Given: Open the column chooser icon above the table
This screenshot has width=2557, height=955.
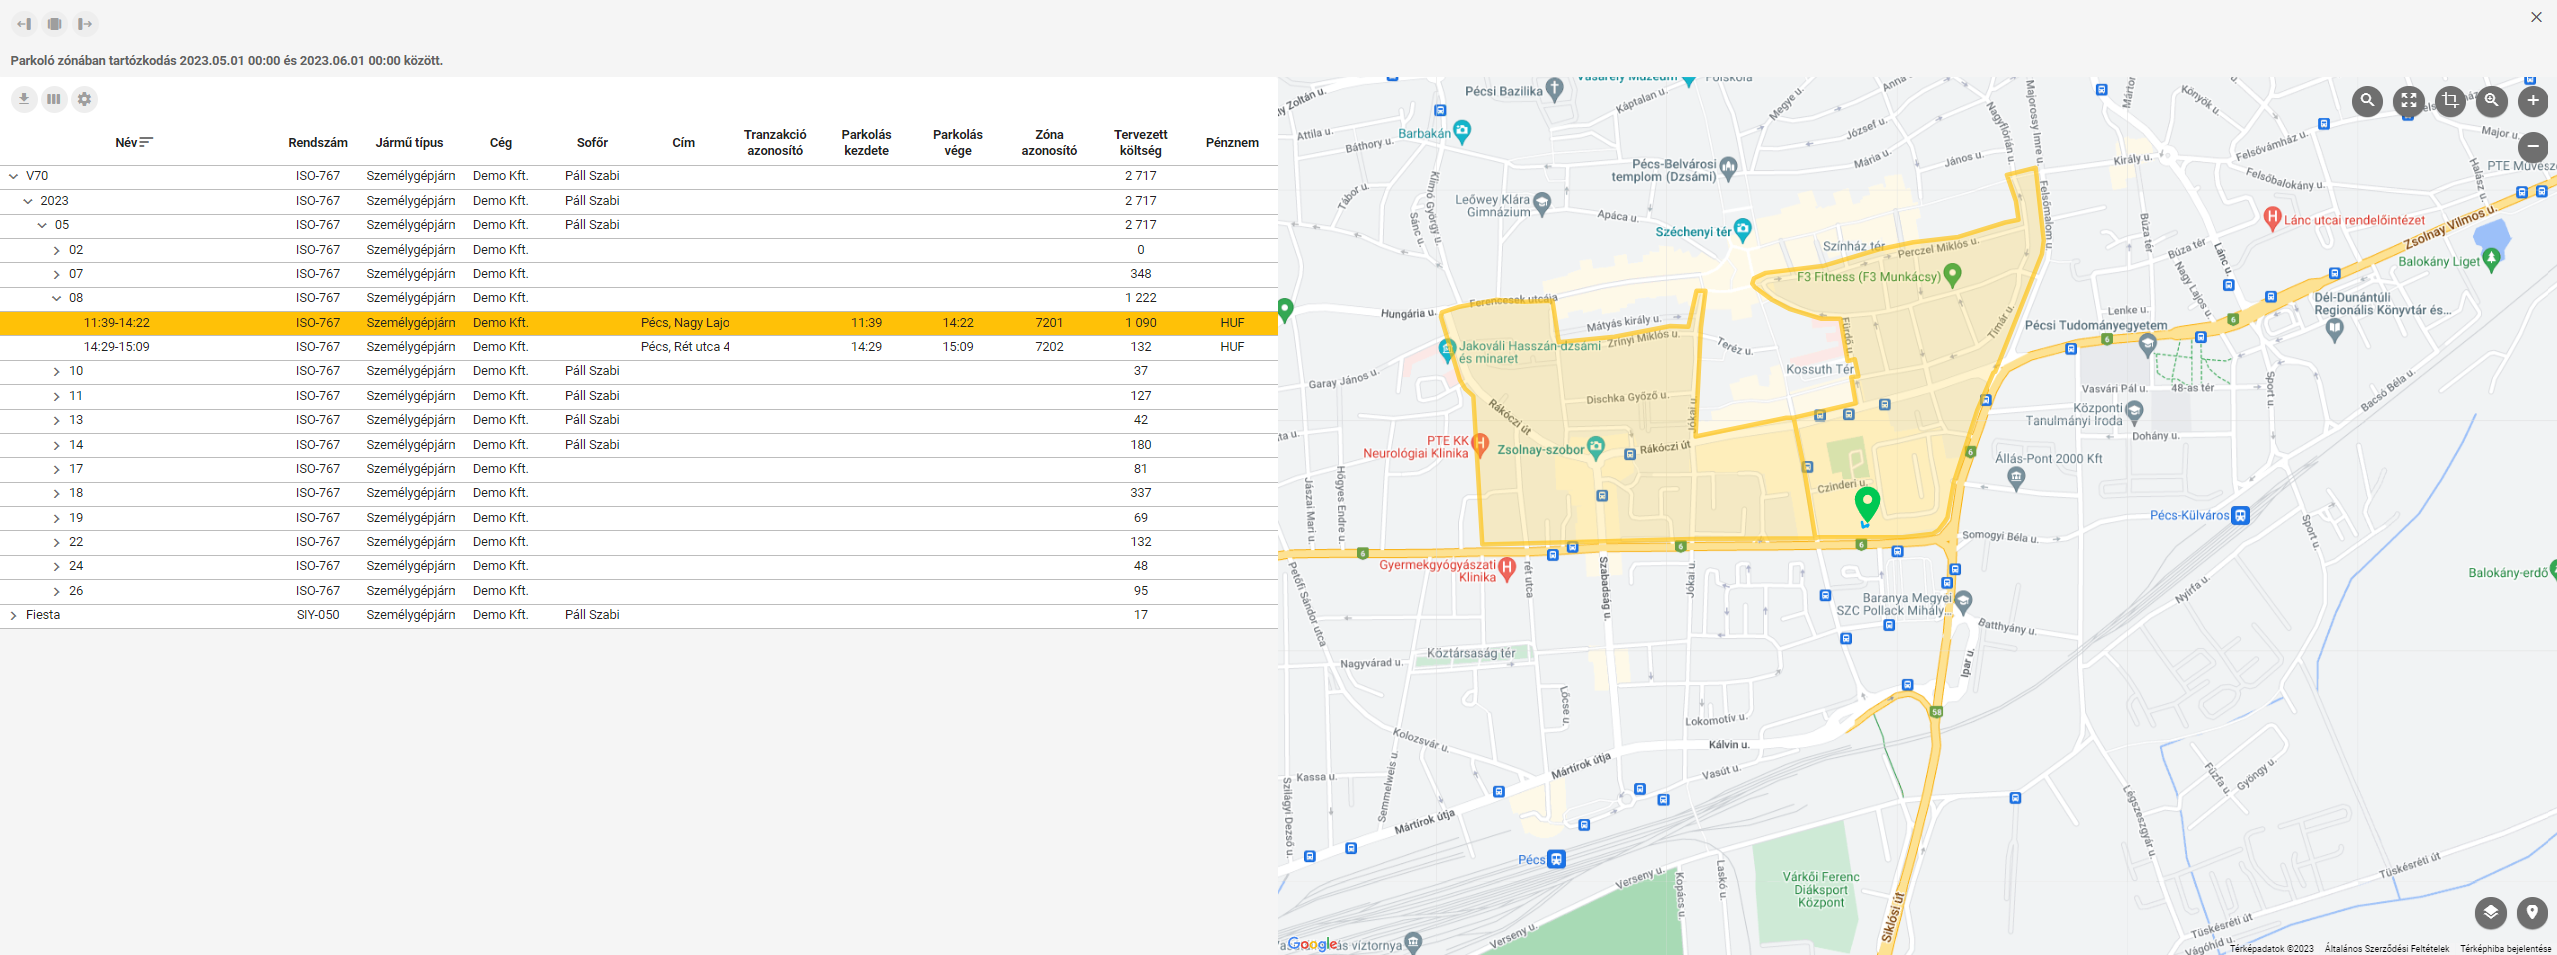Looking at the screenshot, I should [54, 99].
